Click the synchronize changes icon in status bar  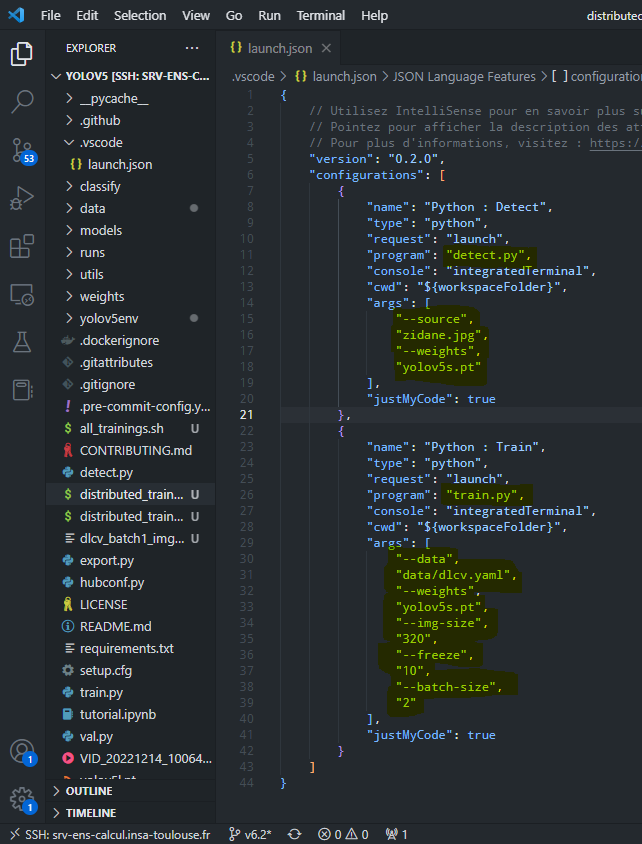click(294, 834)
